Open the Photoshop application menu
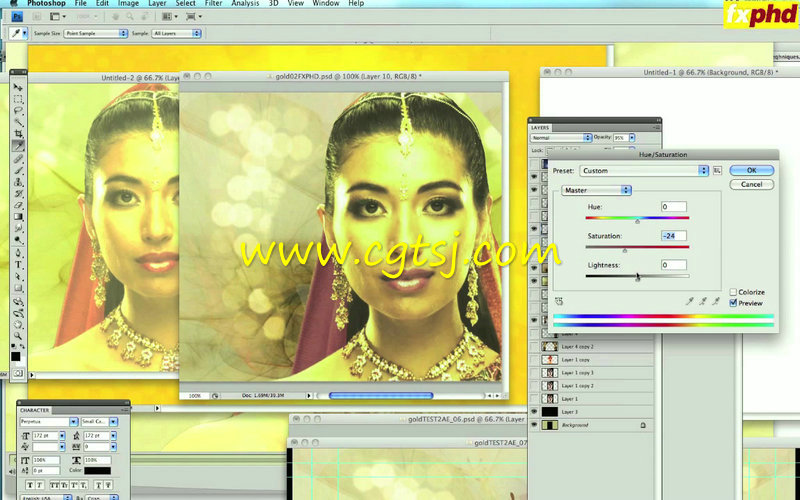 click(x=46, y=3)
